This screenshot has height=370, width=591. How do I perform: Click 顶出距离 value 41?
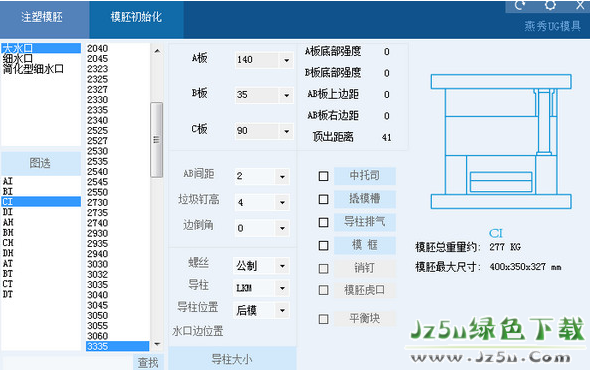click(x=387, y=138)
